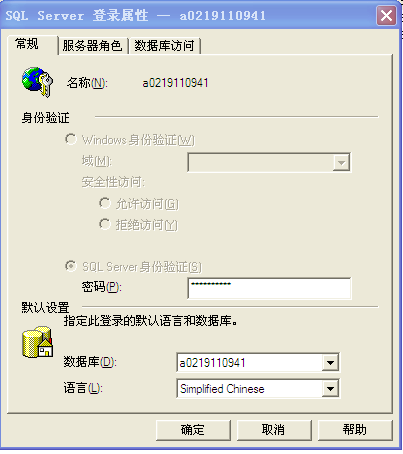Choose SQL Server 身份验证 radio button
Screen dimensions: 403x454
point(71,266)
